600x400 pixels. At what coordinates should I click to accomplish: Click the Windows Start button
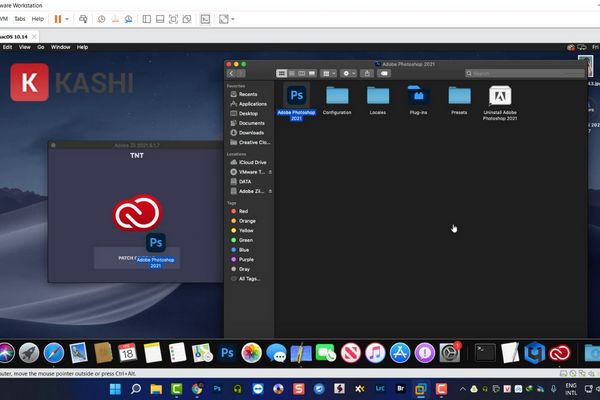point(115,389)
